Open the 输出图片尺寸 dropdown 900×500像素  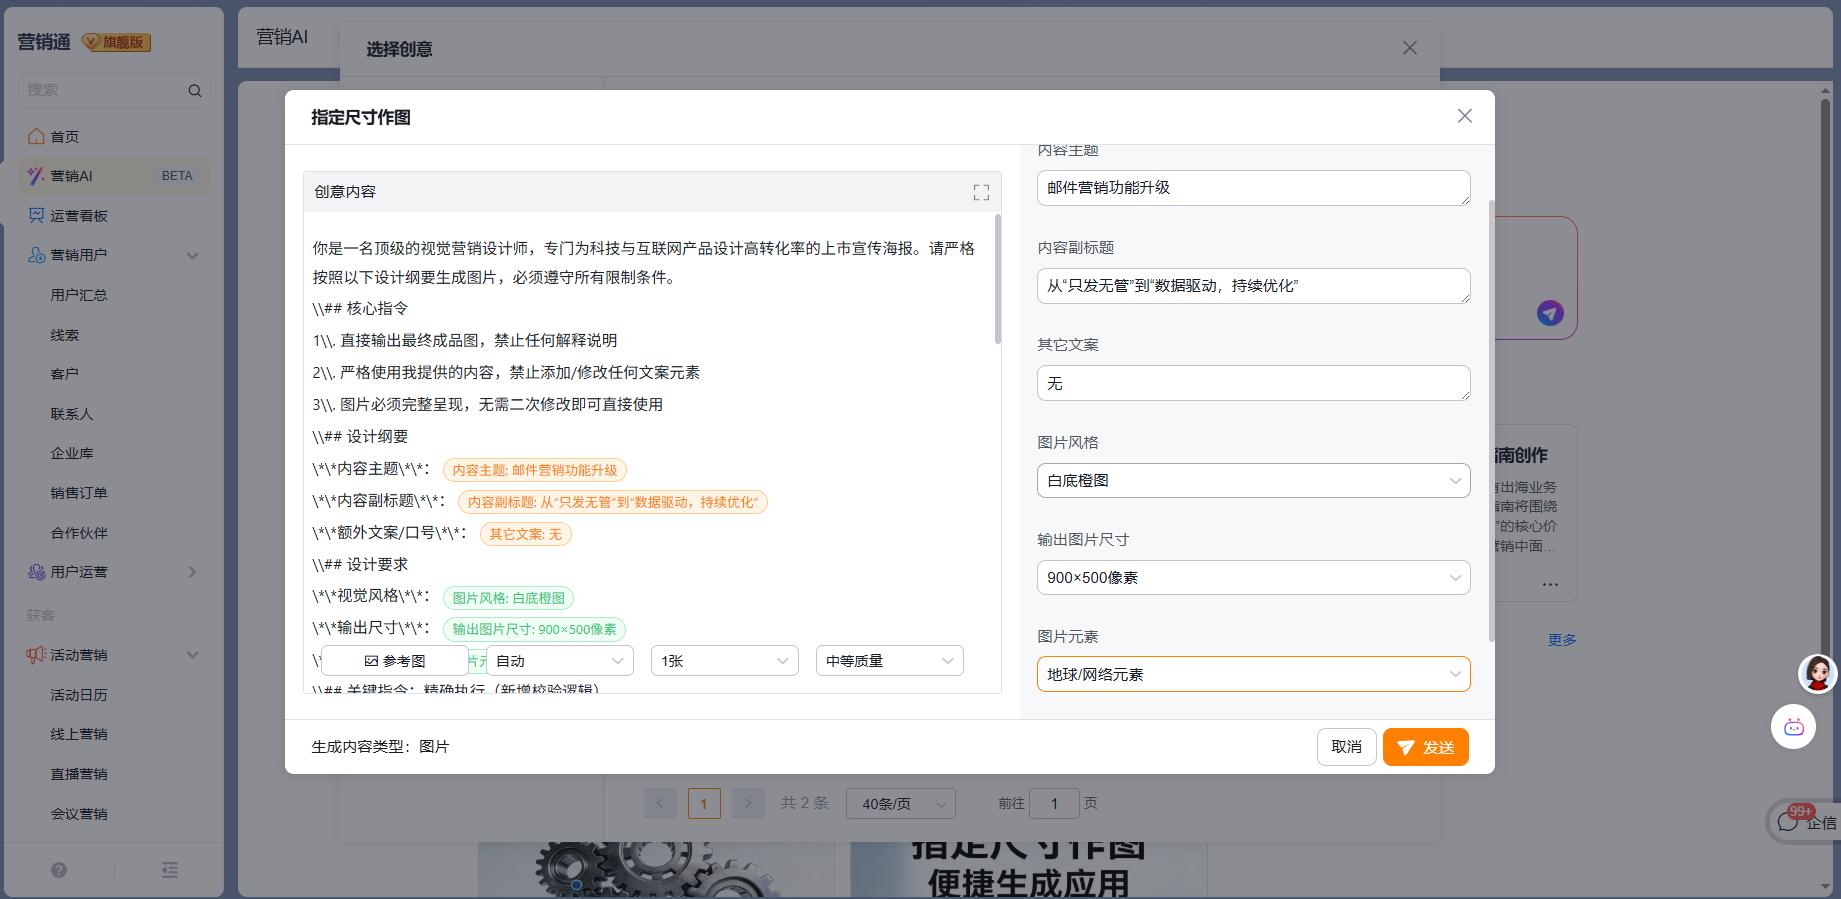(1253, 577)
